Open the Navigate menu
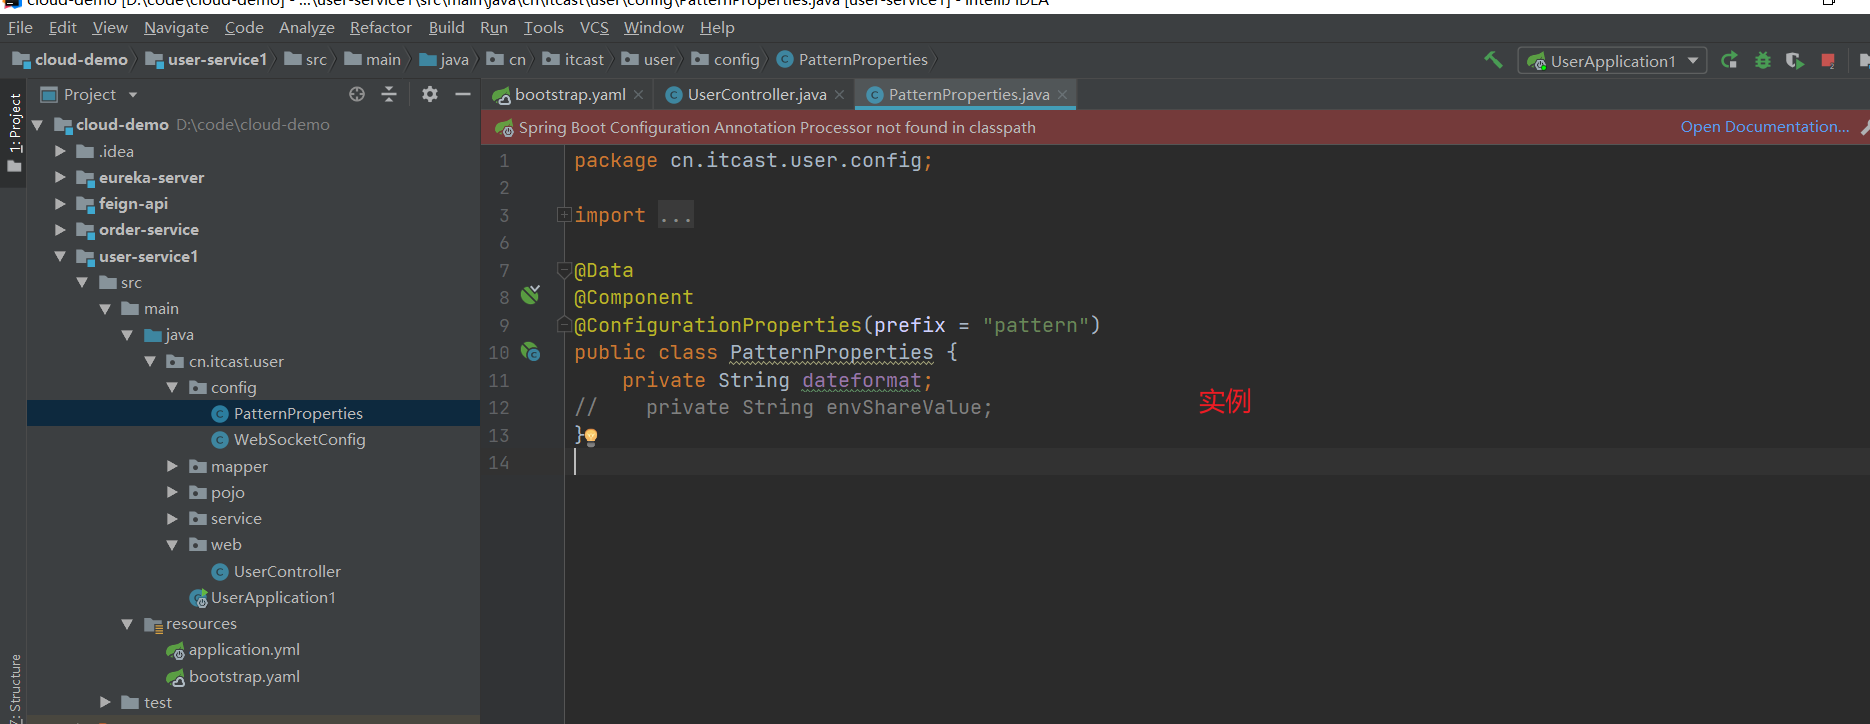 [176, 28]
